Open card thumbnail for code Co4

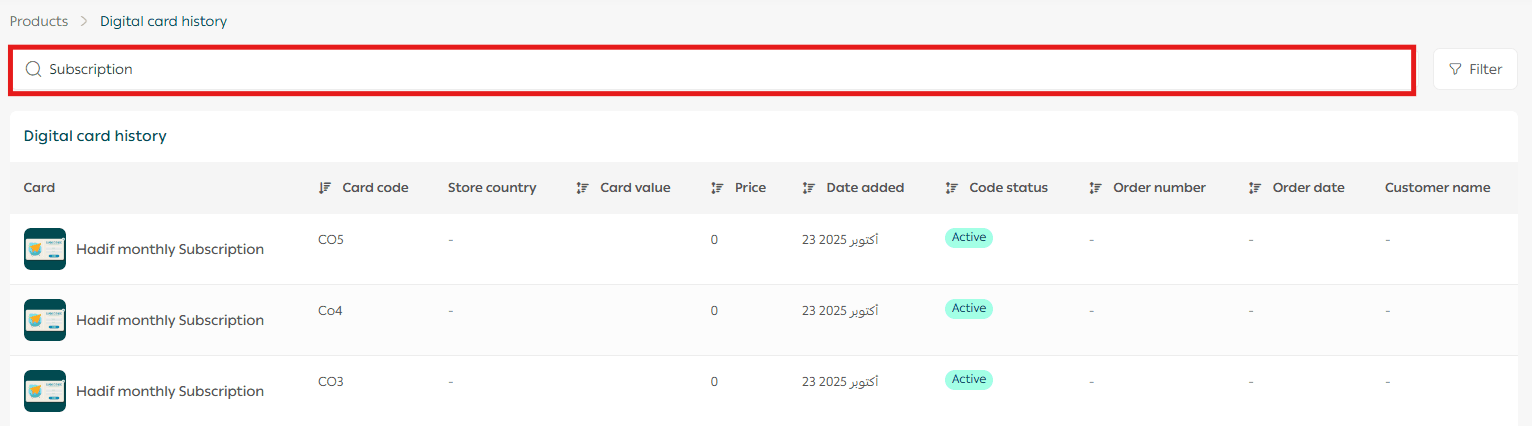tap(45, 320)
